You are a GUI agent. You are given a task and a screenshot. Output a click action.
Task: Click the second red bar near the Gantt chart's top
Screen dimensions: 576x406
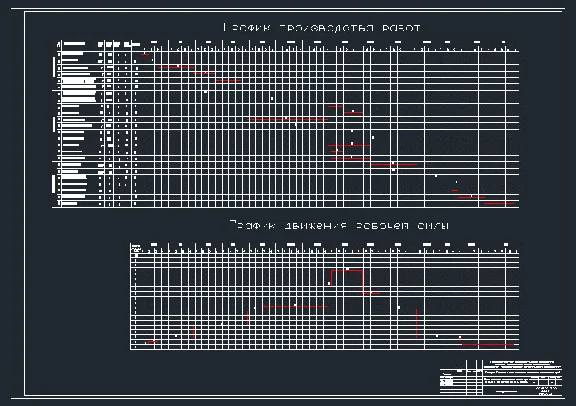click(x=176, y=67)
